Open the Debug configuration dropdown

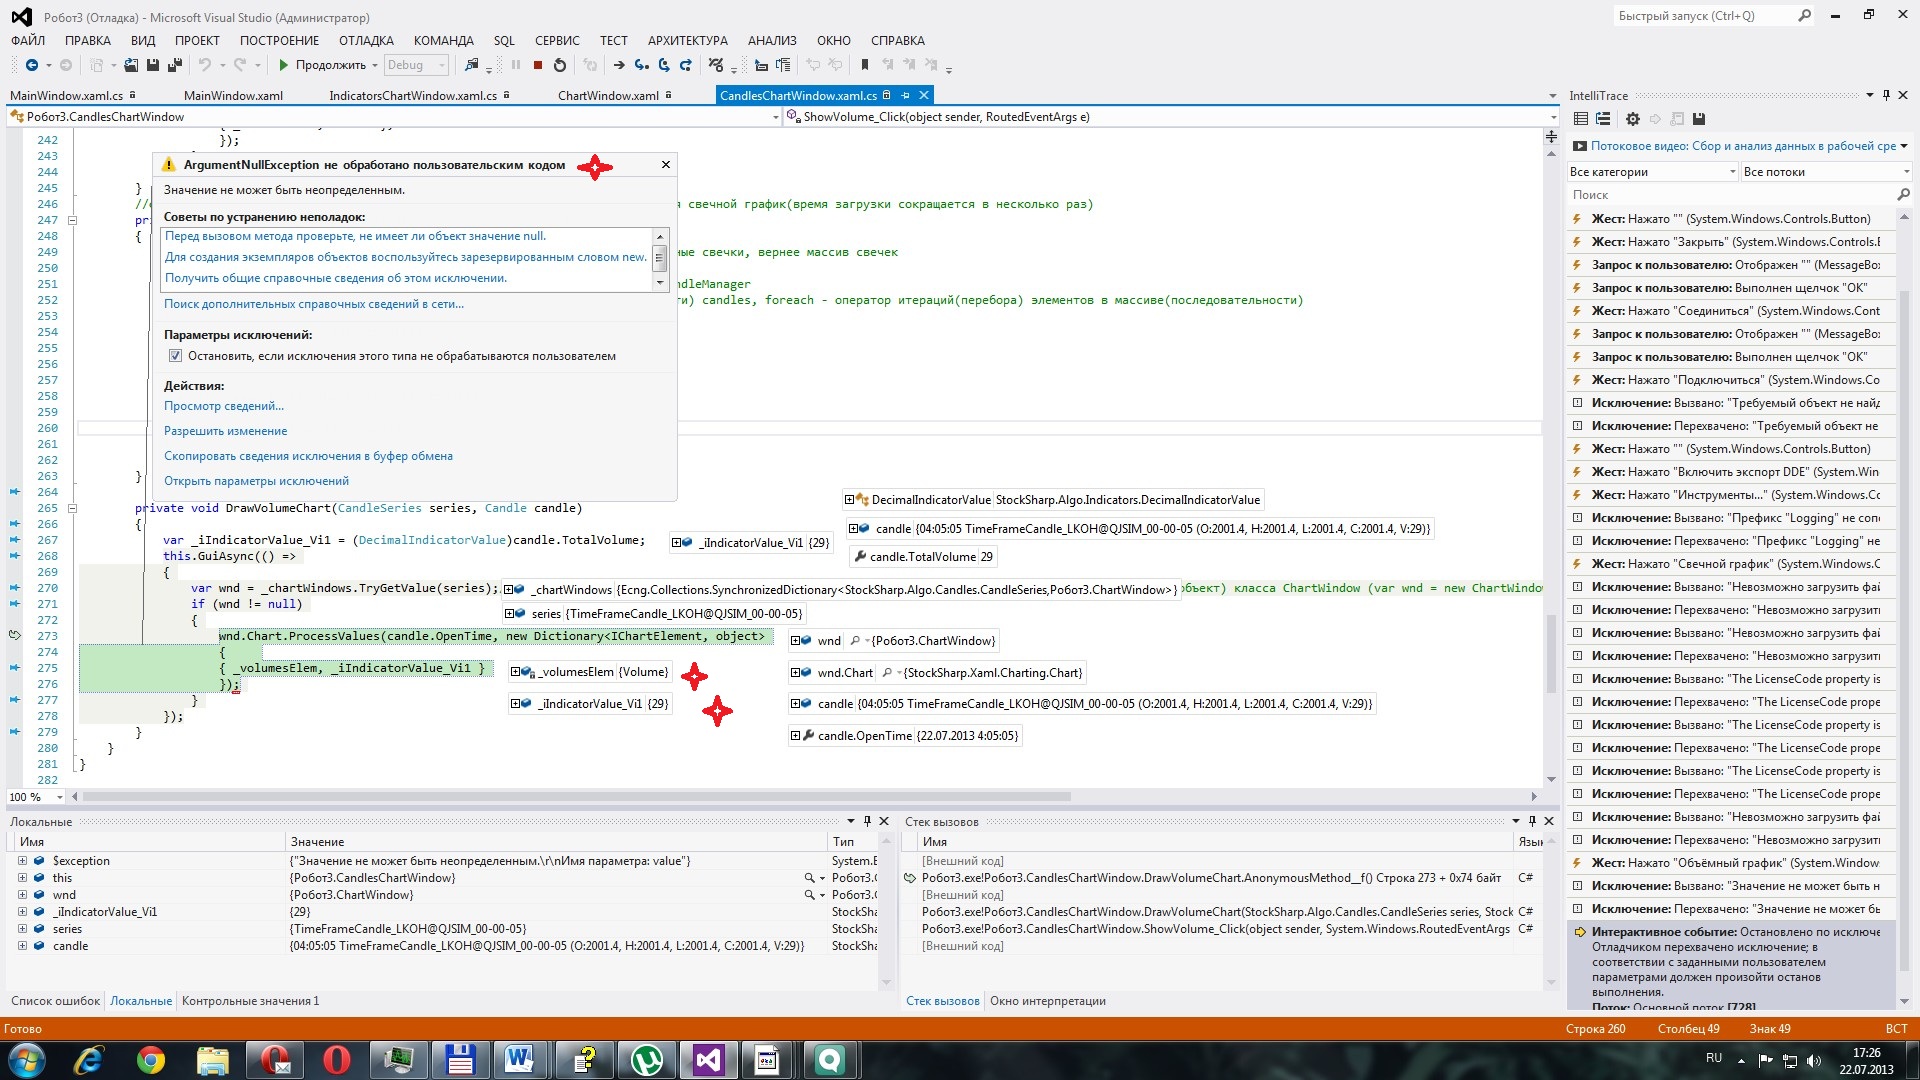[416, 65]
